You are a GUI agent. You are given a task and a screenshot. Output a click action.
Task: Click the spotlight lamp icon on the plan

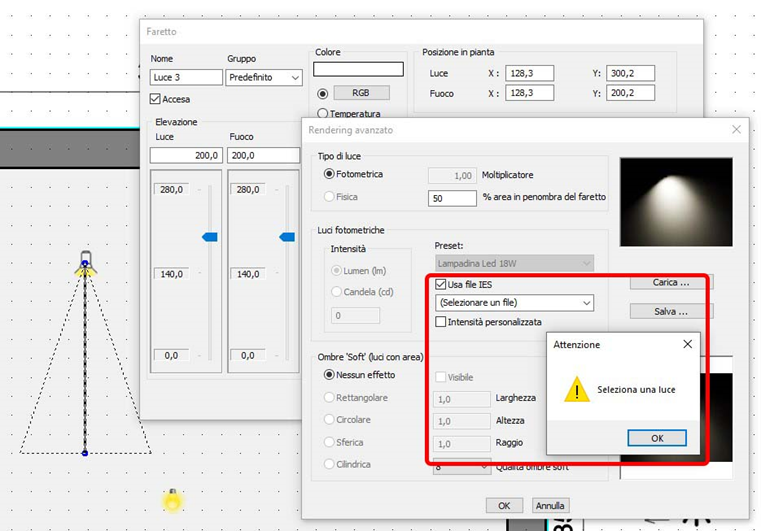[85, 263]
